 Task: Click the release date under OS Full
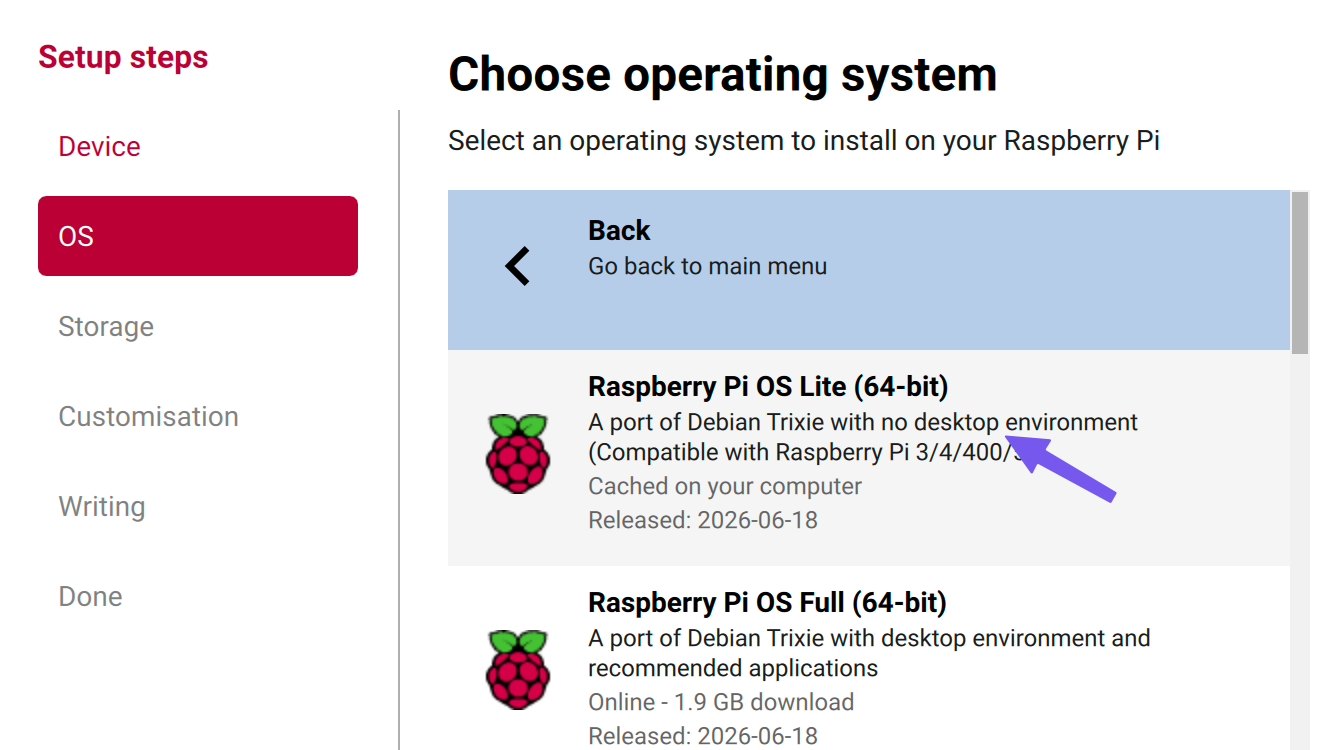[703, 736]
